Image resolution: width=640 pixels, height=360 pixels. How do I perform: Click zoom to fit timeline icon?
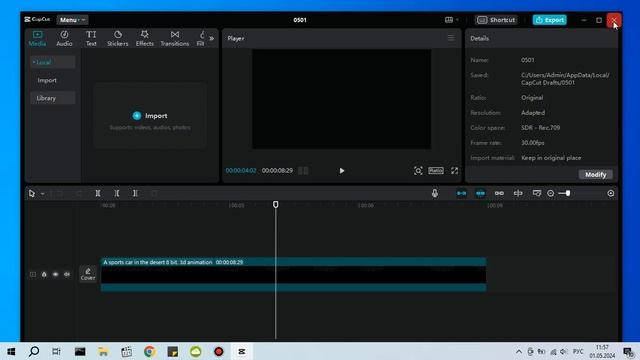point(611,193)
